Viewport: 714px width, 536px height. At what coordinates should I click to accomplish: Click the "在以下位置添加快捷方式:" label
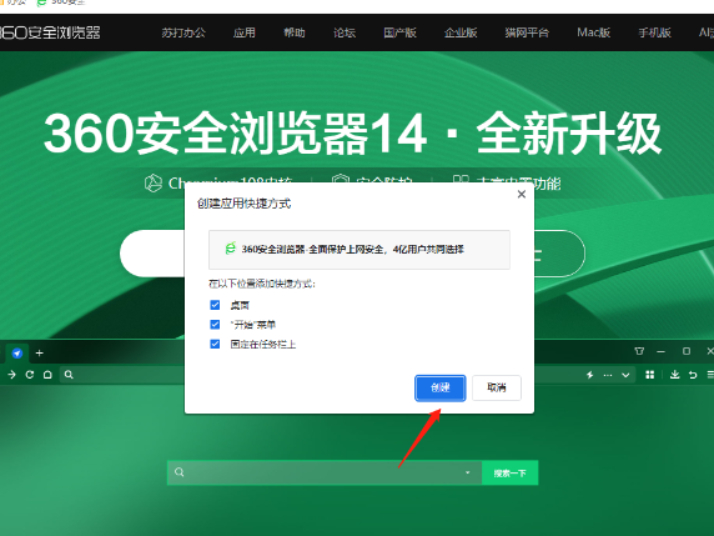tap(262, 284)
